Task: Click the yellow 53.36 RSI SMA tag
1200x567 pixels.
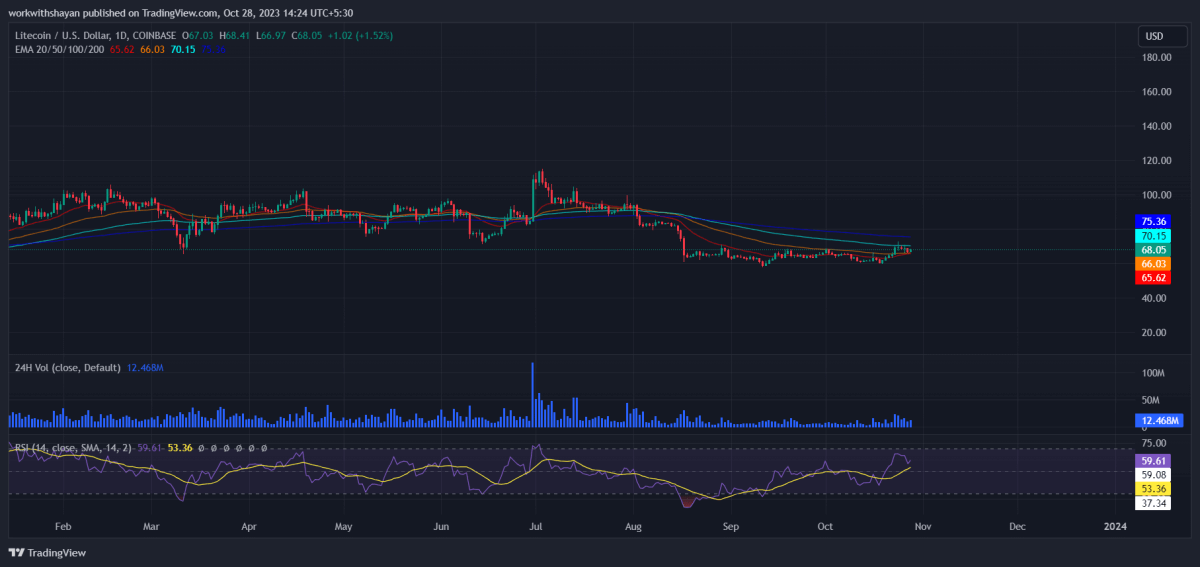Action: [1153, 488]
